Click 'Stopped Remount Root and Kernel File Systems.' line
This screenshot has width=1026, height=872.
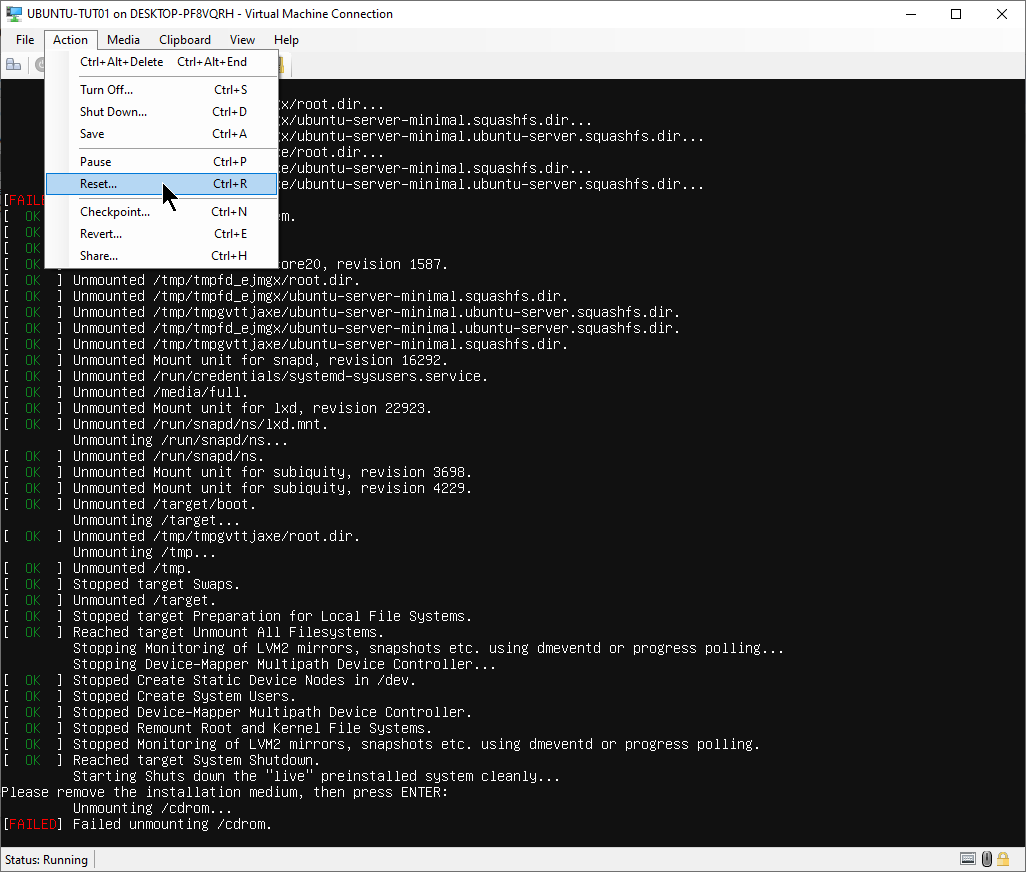tap(253, 728)
